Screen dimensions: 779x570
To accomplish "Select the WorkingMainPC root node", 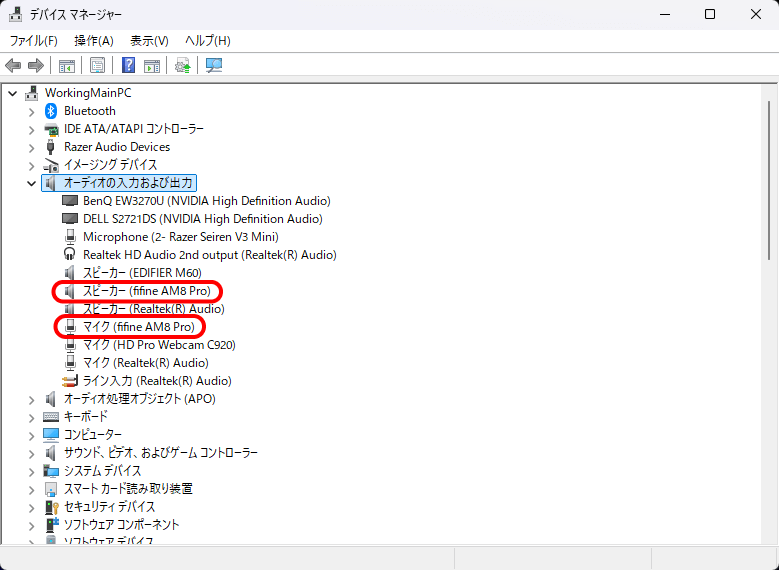I will (x=87, y=93).
